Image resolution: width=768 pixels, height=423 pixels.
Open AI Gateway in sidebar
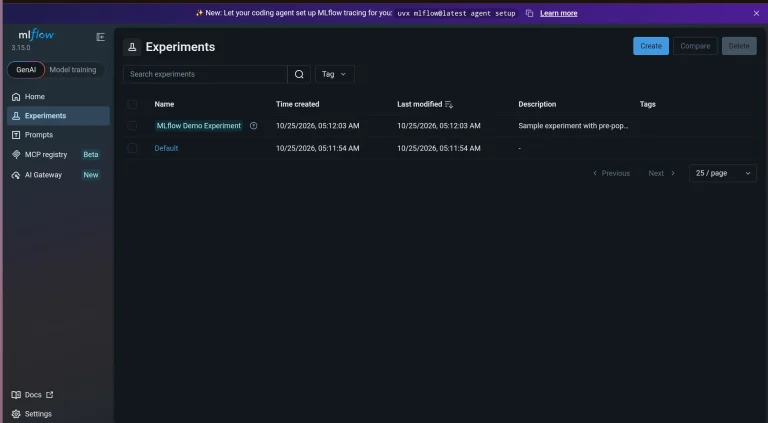click(x=58, y=175)
